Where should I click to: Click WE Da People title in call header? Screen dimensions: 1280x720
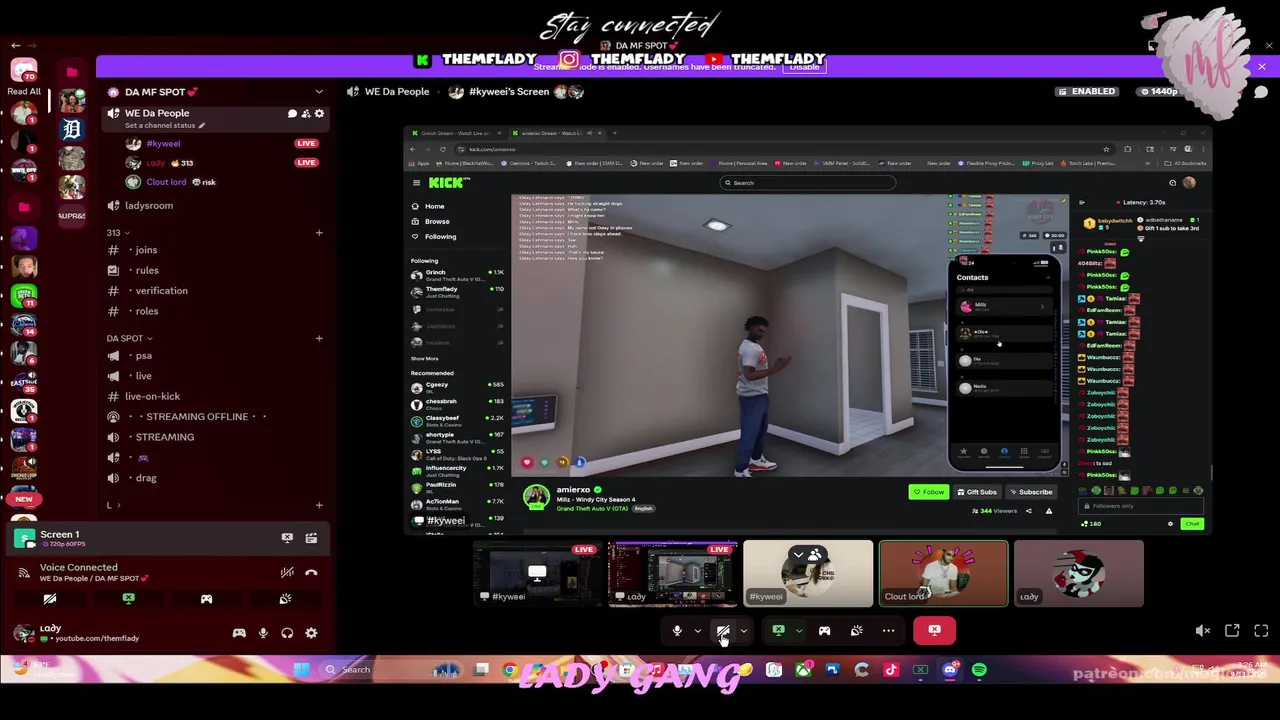point(397,92)
